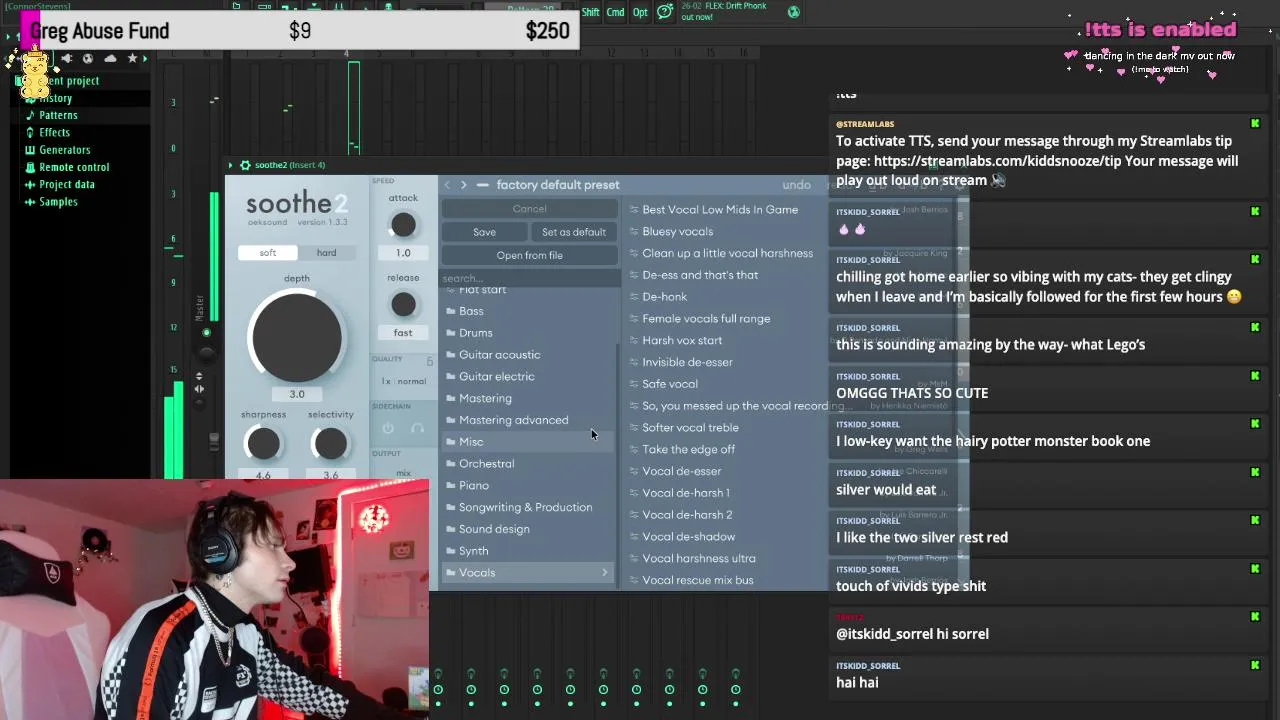The width and height of the screenshot is (1280, 720).
Task: Open Generators in FL Studio browser
Action: [64, 150]
